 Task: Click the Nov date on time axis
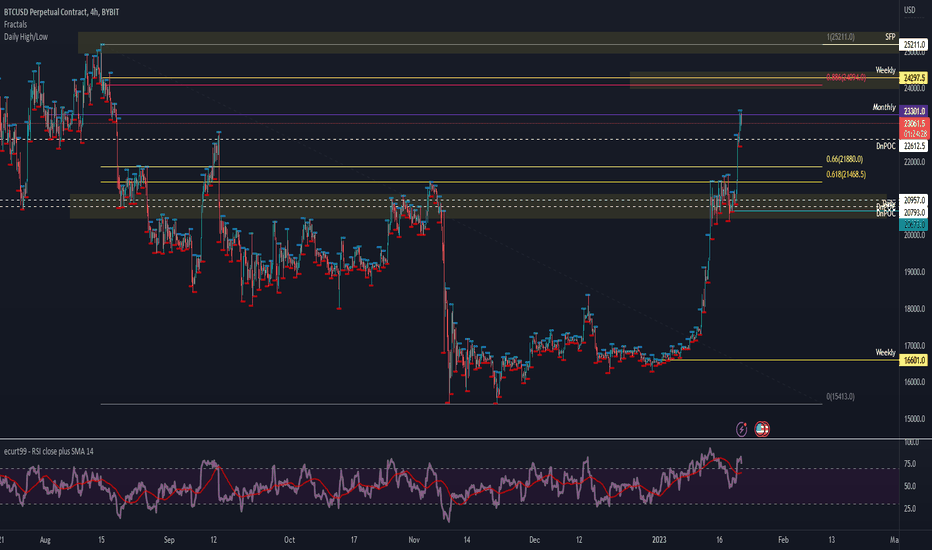click(414, 540)
